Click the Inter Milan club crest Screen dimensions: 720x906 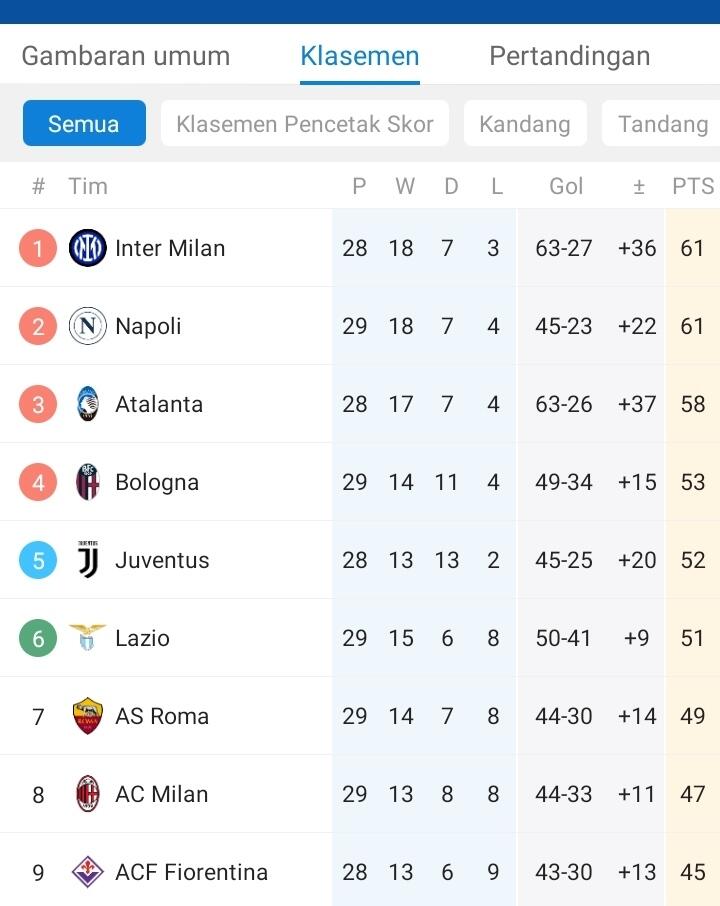tap(88, 248)
